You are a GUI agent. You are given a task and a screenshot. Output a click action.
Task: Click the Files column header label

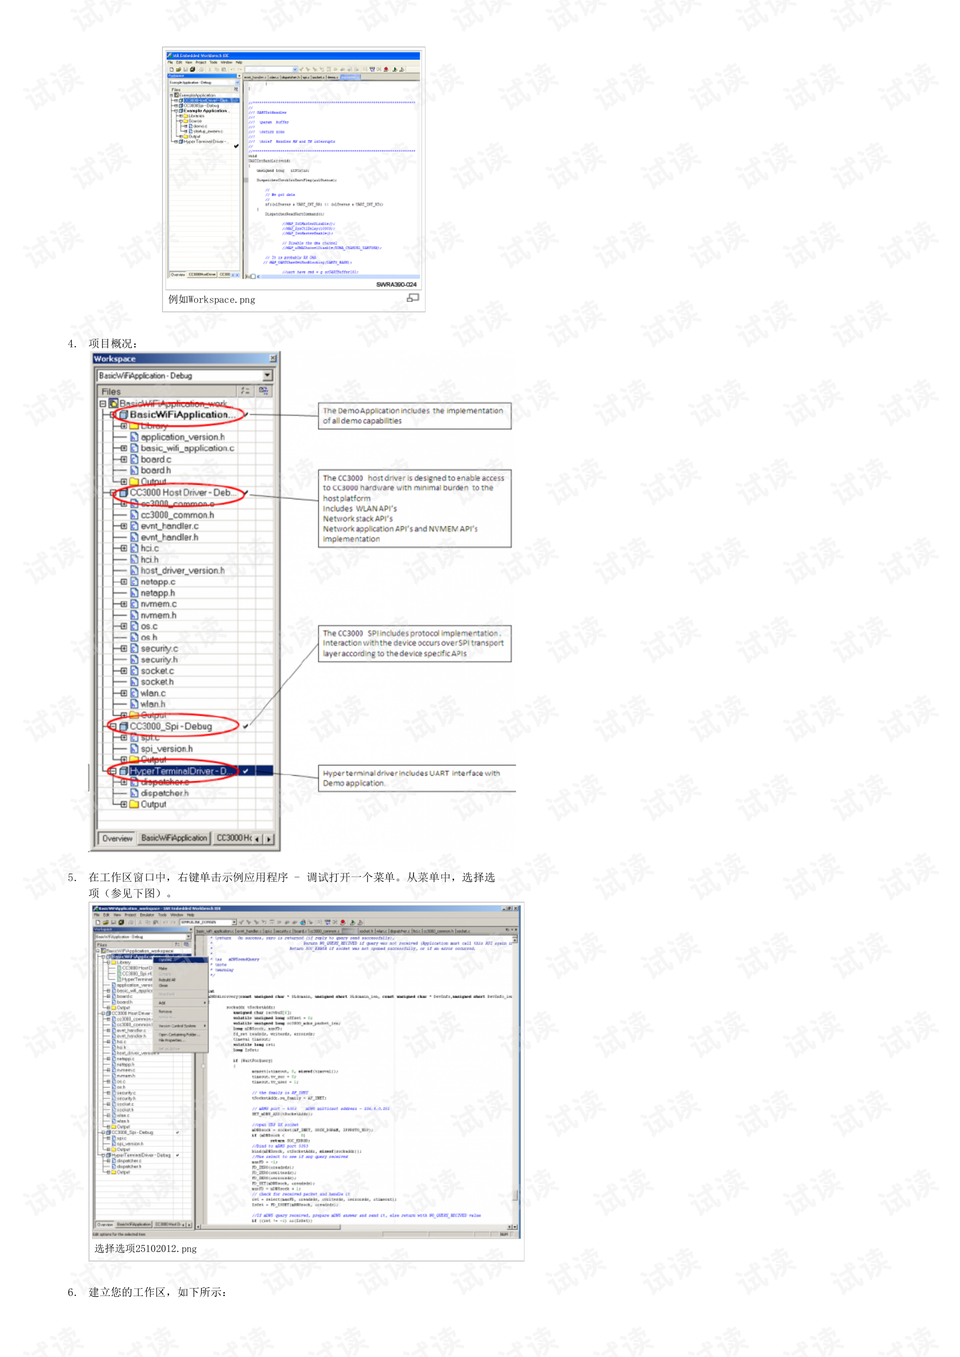pyautogui.click(x=111, y=391)
